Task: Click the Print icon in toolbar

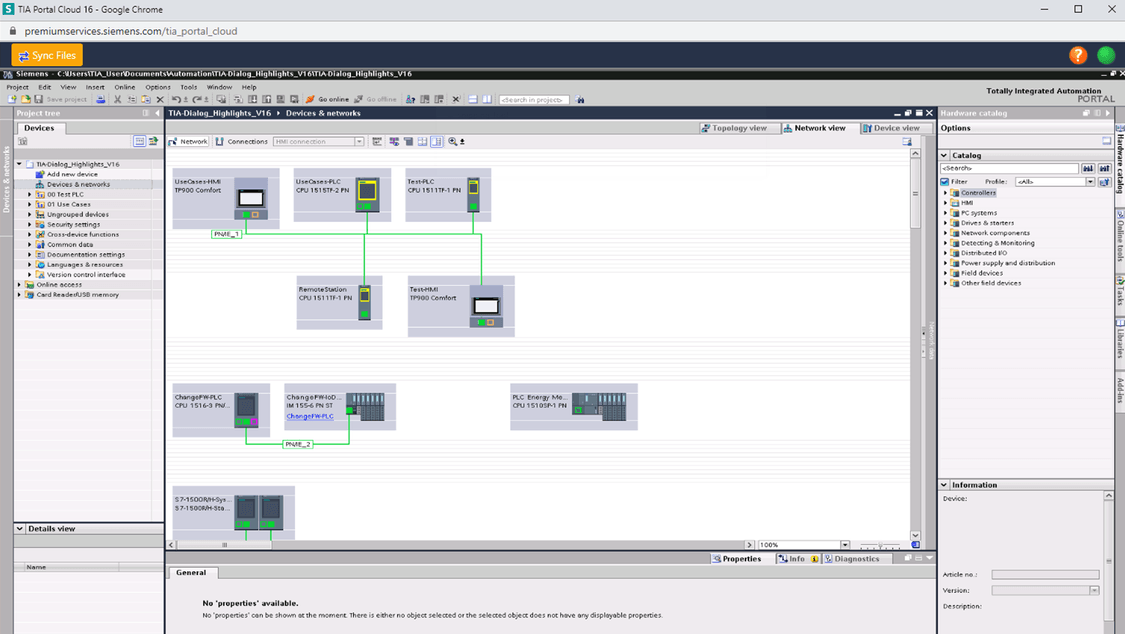Action: point(100,100)
